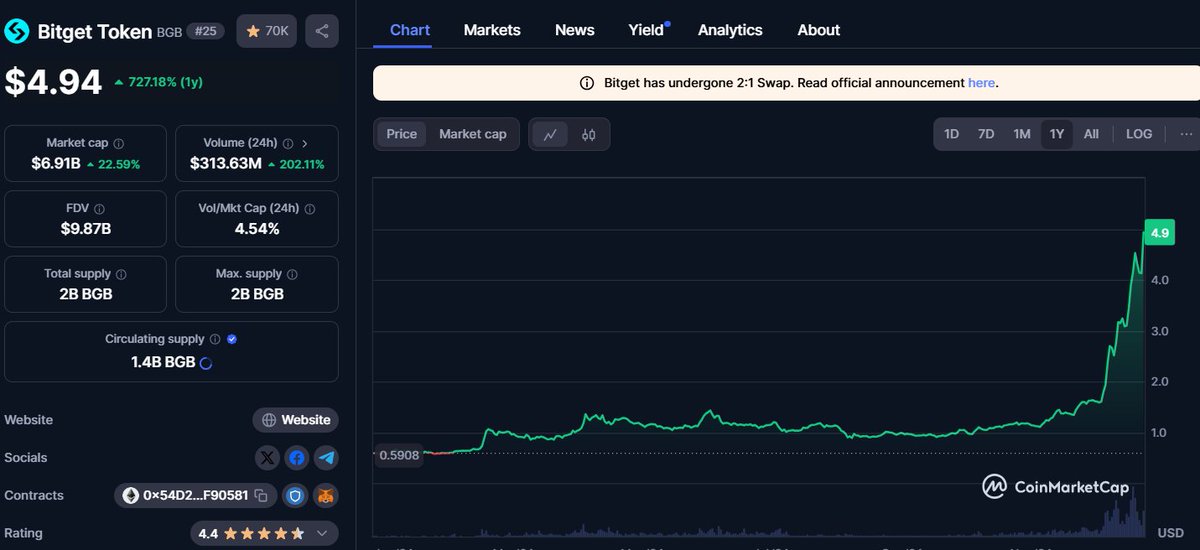This screenshot has height=550, width=1200.
Task: Open the Website button
Action: [x=295, y=420]
